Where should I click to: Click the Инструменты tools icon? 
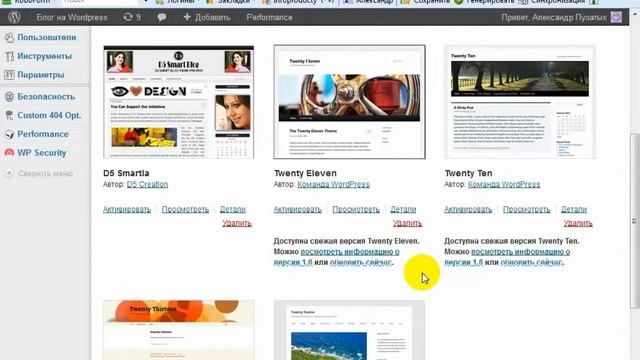tap(9, 56)
